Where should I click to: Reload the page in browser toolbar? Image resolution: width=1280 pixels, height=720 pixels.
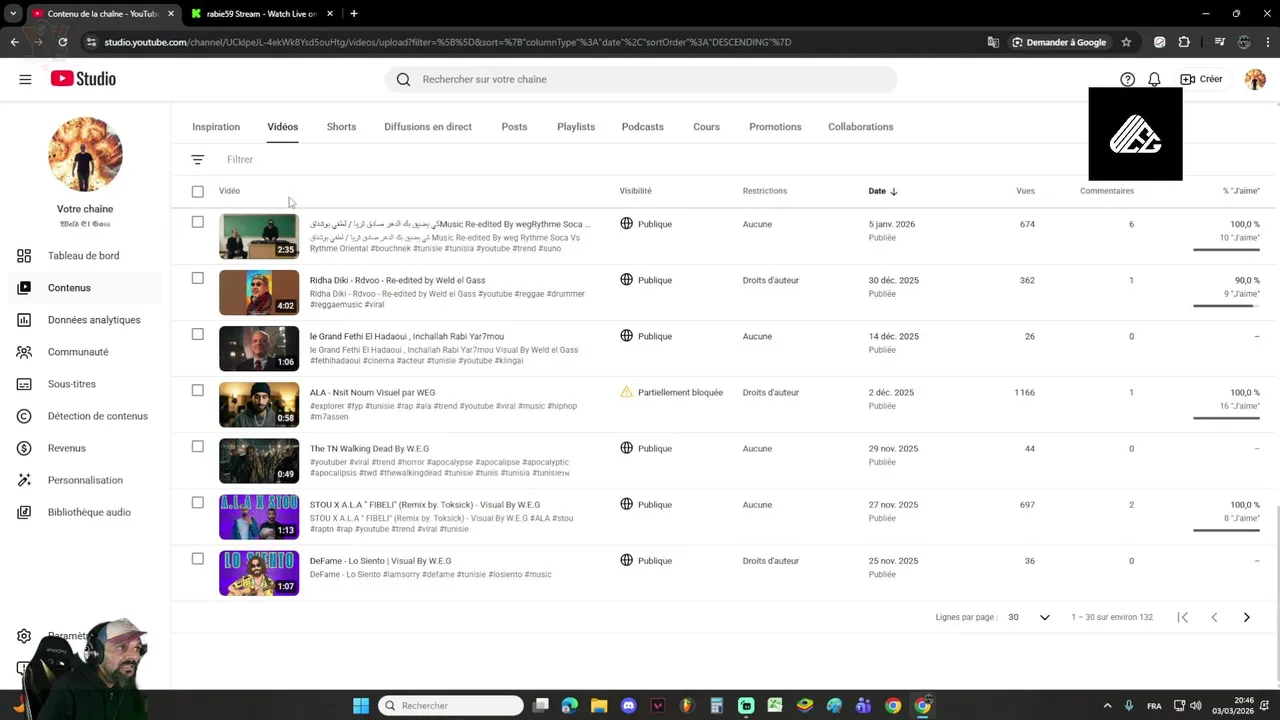tap(62, 42)
